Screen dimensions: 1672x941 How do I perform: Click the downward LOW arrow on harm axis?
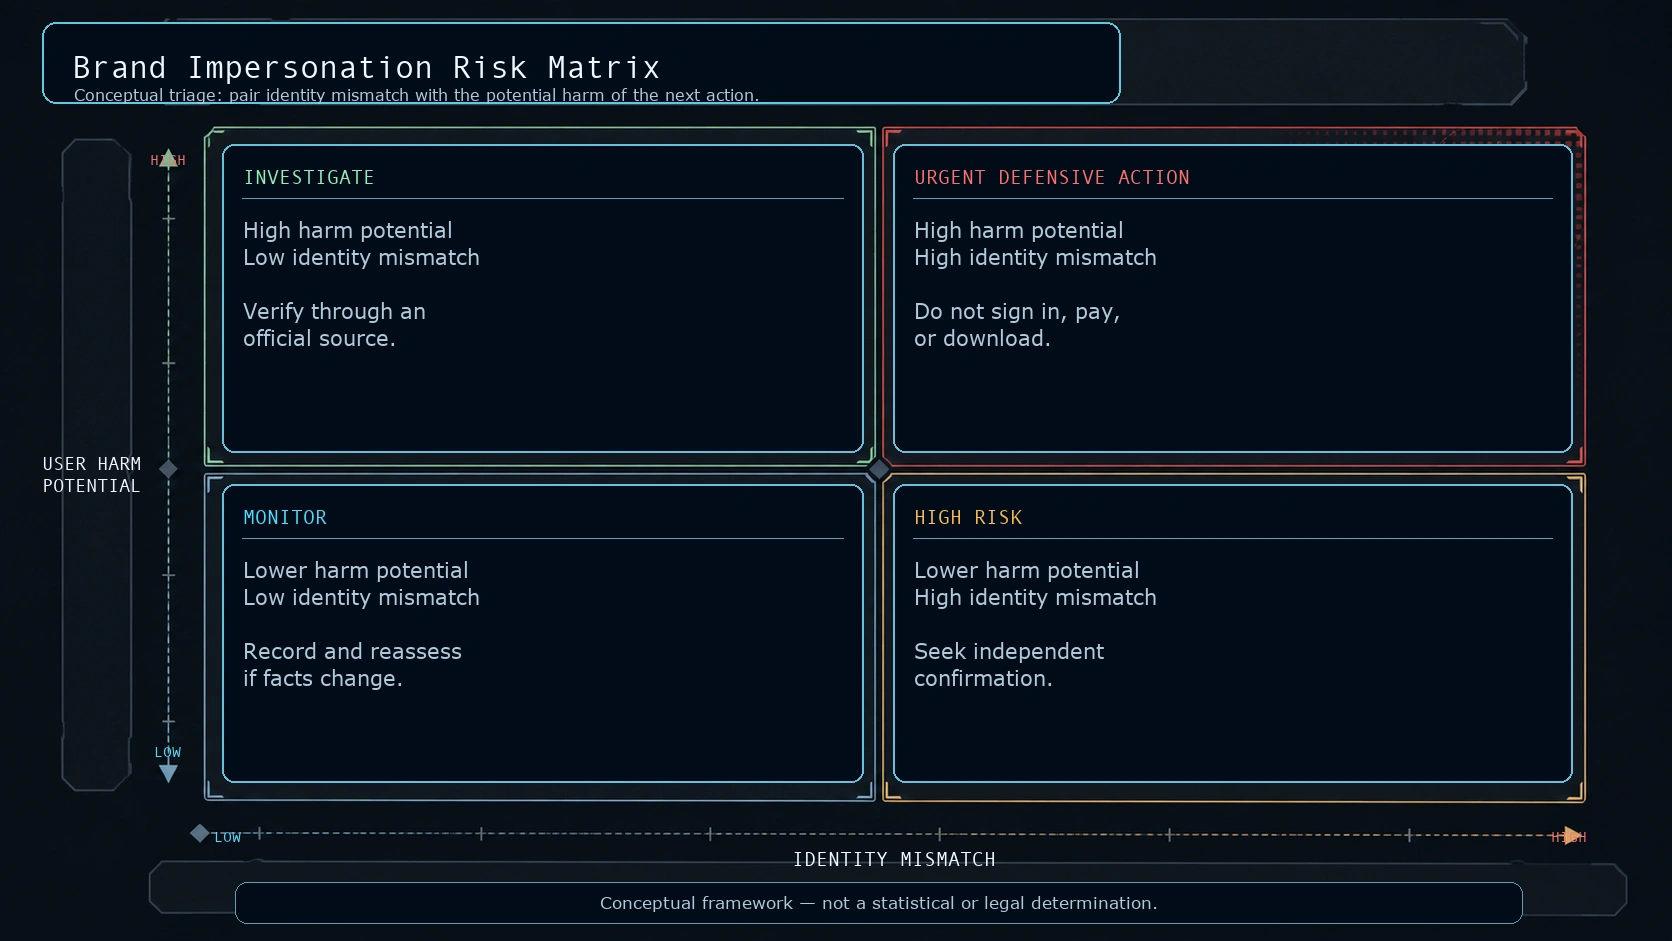pyautogui.click(x=168, y=773)
